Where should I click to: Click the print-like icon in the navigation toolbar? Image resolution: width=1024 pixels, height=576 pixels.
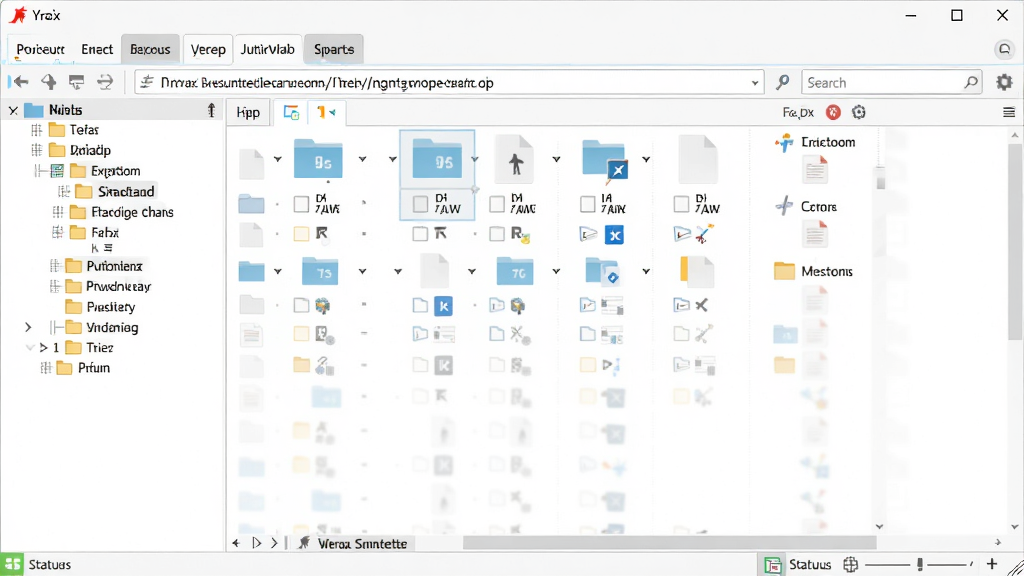[x=76, y=82]
